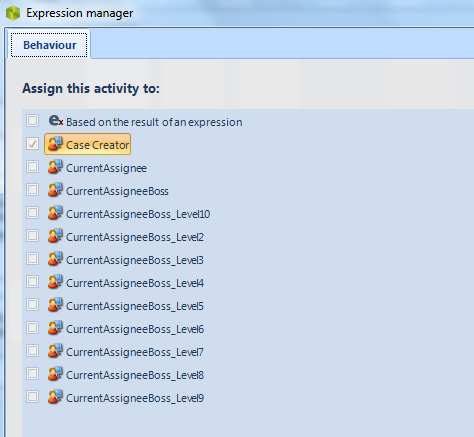Image resolution: width=474 pixels, height=437 pixels.
Task: Tick the CurrentAssignee checkbox
Action: (32, 166)
